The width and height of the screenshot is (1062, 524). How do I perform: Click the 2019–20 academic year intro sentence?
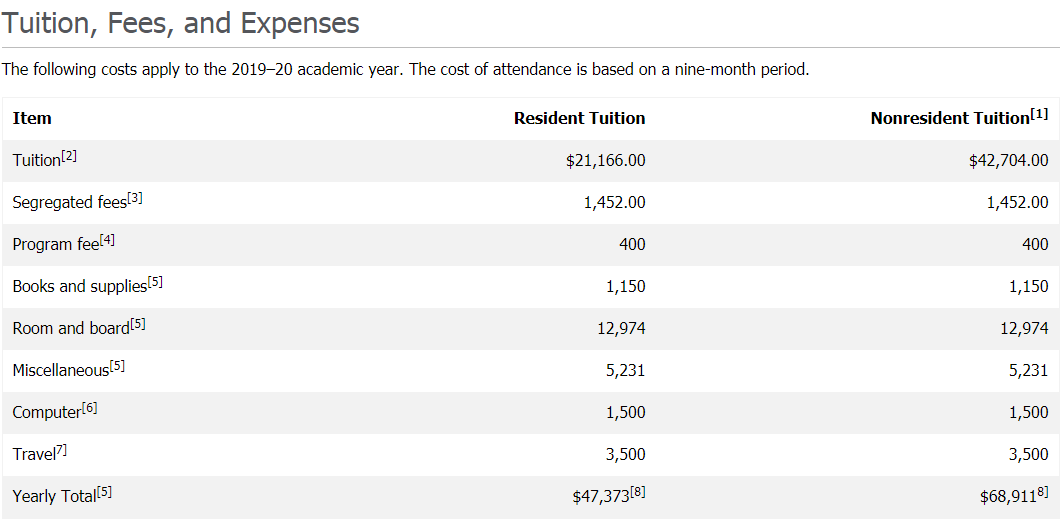click(x=405, y=69)
